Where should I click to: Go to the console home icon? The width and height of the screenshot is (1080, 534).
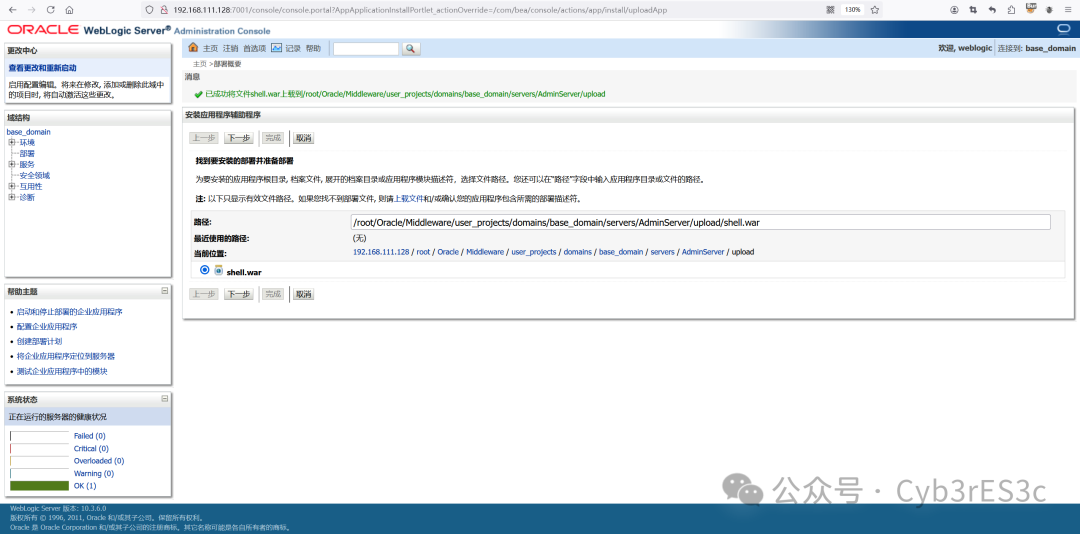pyautogui.click(x=194, y=48)
